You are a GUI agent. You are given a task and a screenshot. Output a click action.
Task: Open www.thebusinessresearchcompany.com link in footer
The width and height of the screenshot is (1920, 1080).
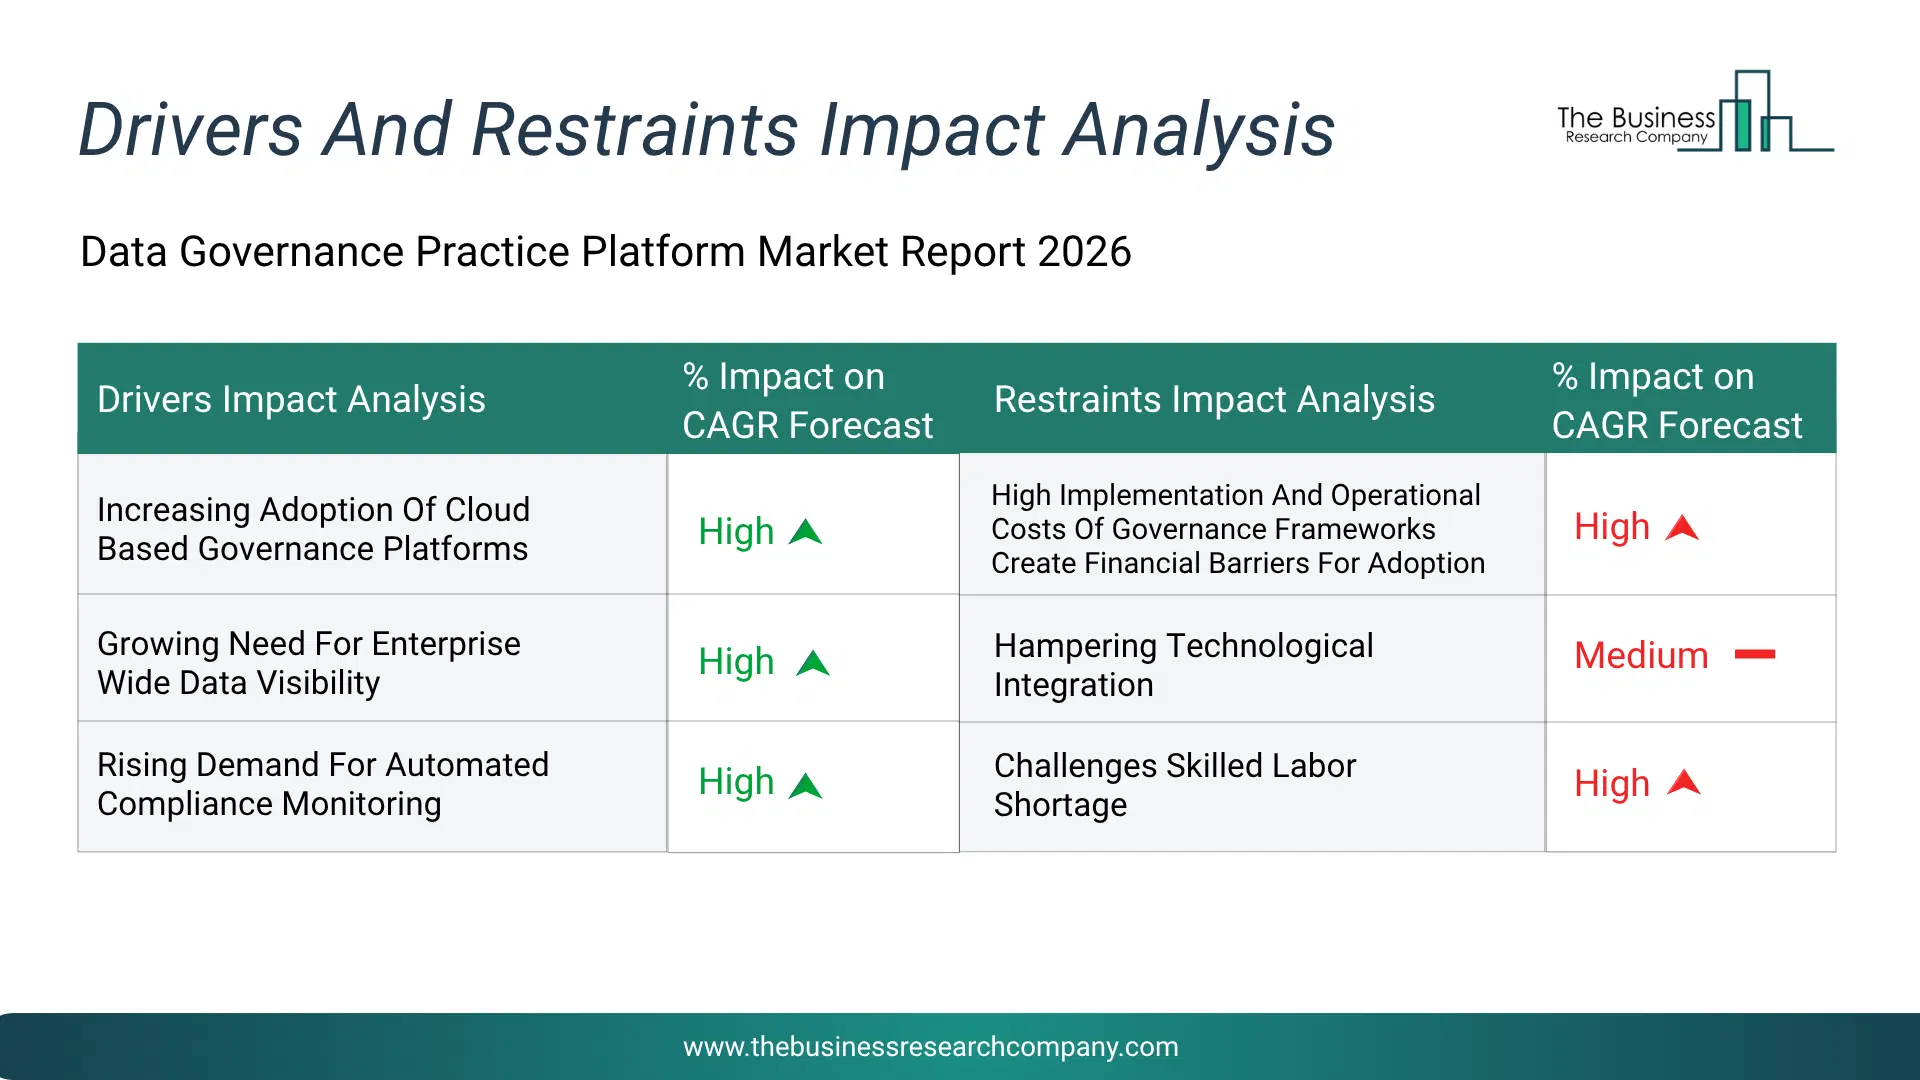[931, 1046]
